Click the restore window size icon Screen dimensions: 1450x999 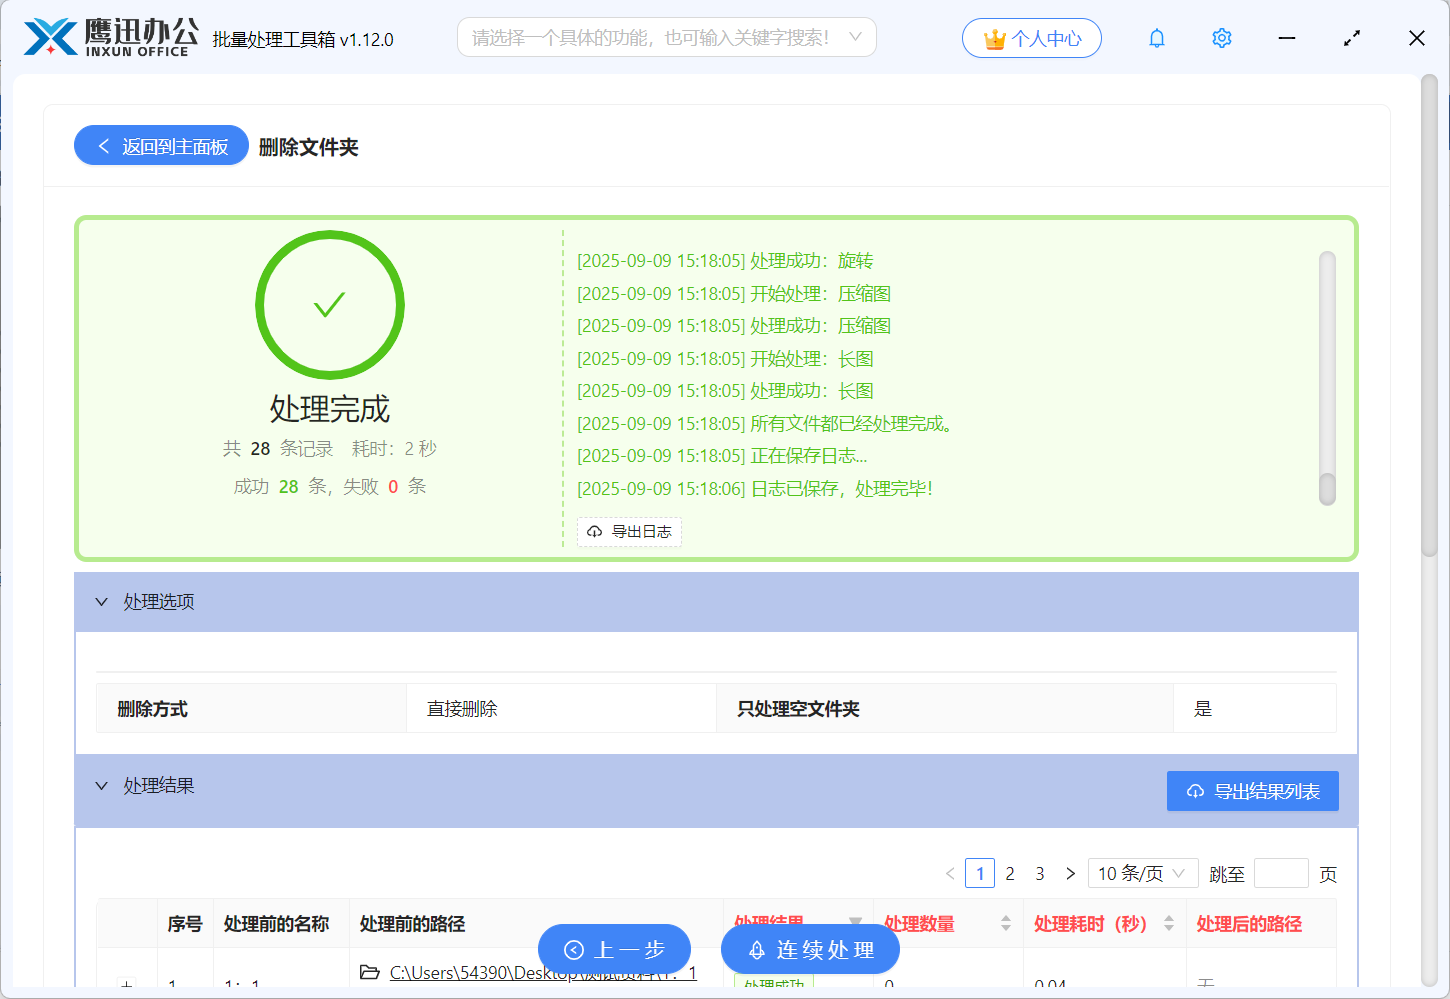[x=1351, y=38]
